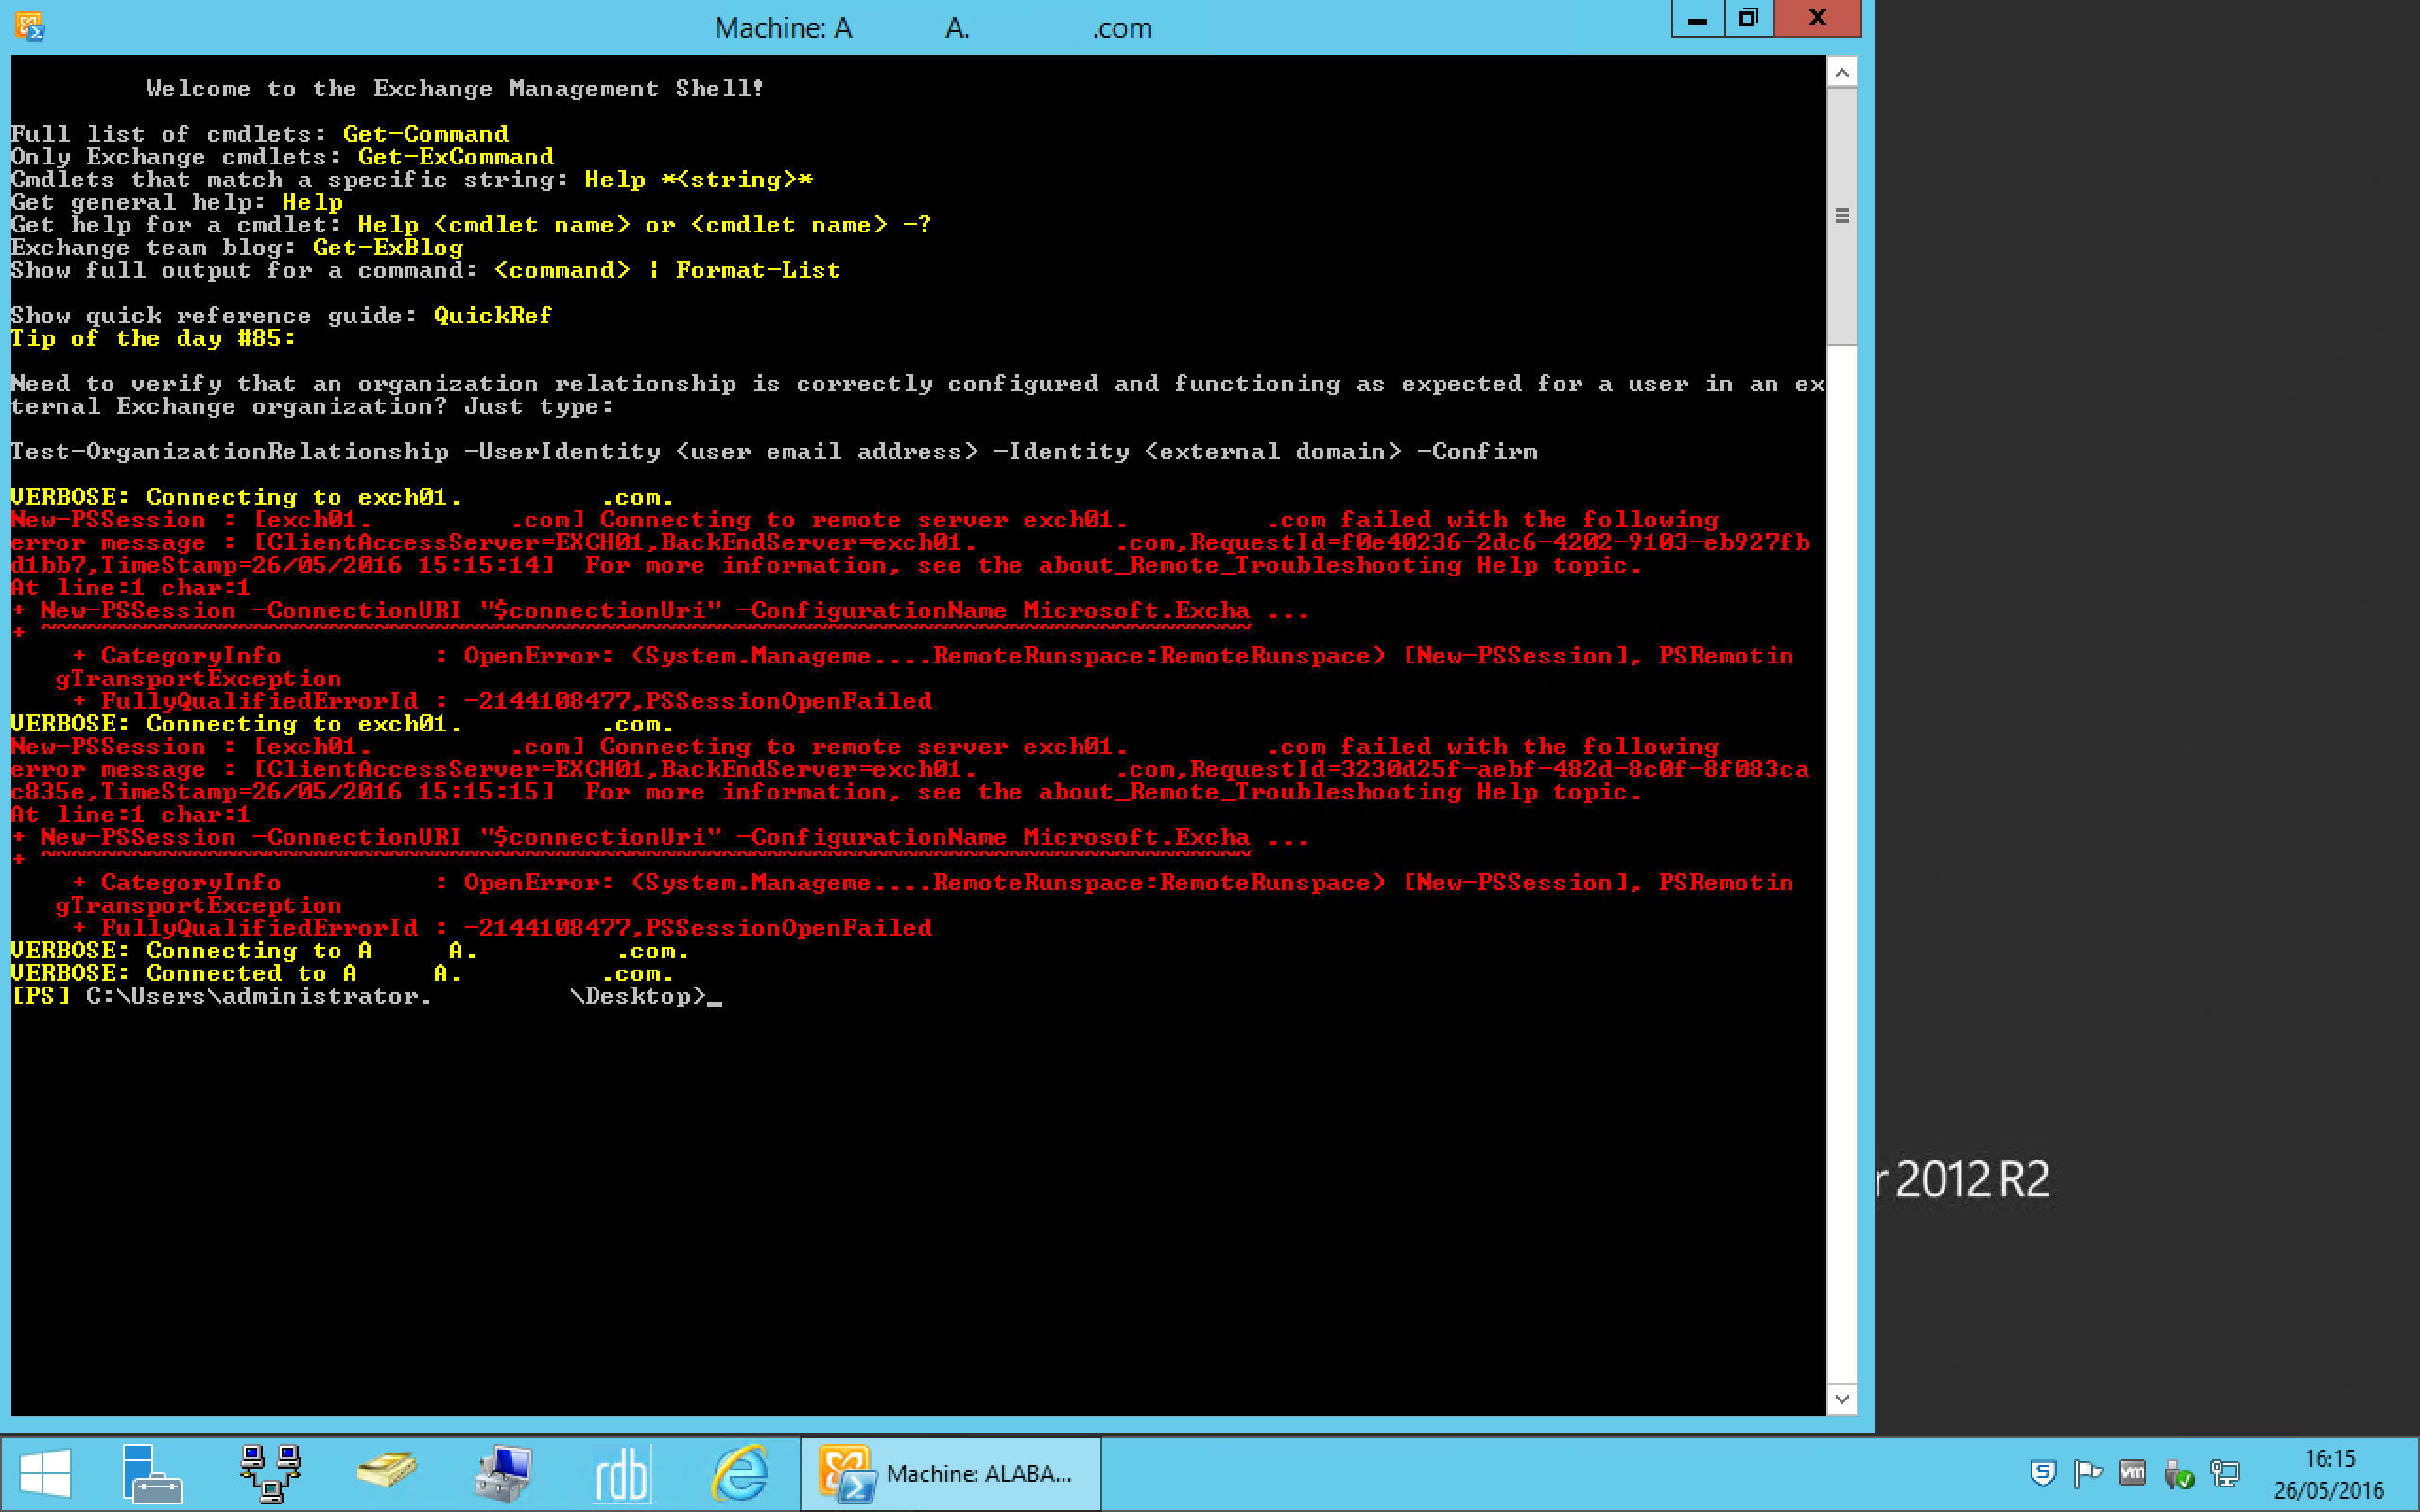Open the network computers tool on the taskbar
This screenshot has height=1512, width=2420.
coord(268,1472)
